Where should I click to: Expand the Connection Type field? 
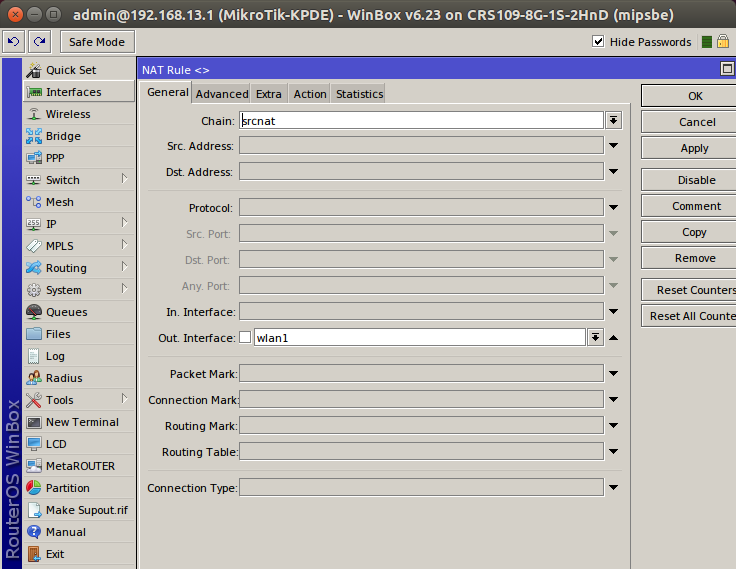click(613, 487)
